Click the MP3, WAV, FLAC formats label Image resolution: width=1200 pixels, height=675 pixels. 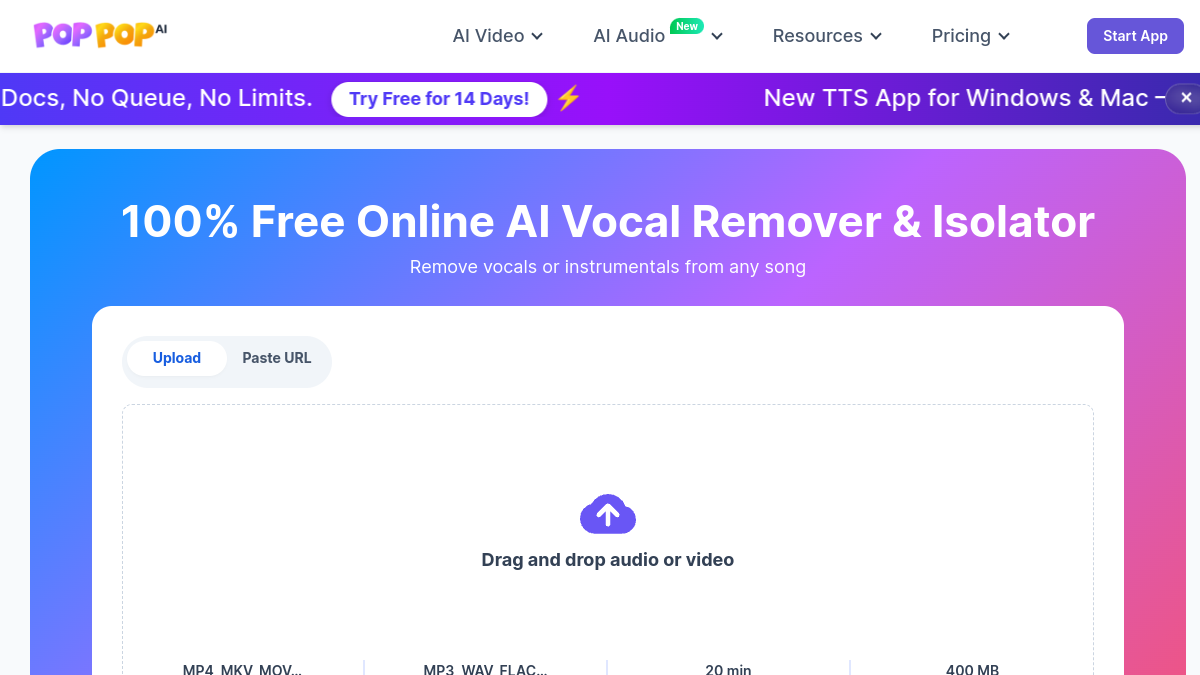point(485,669)
